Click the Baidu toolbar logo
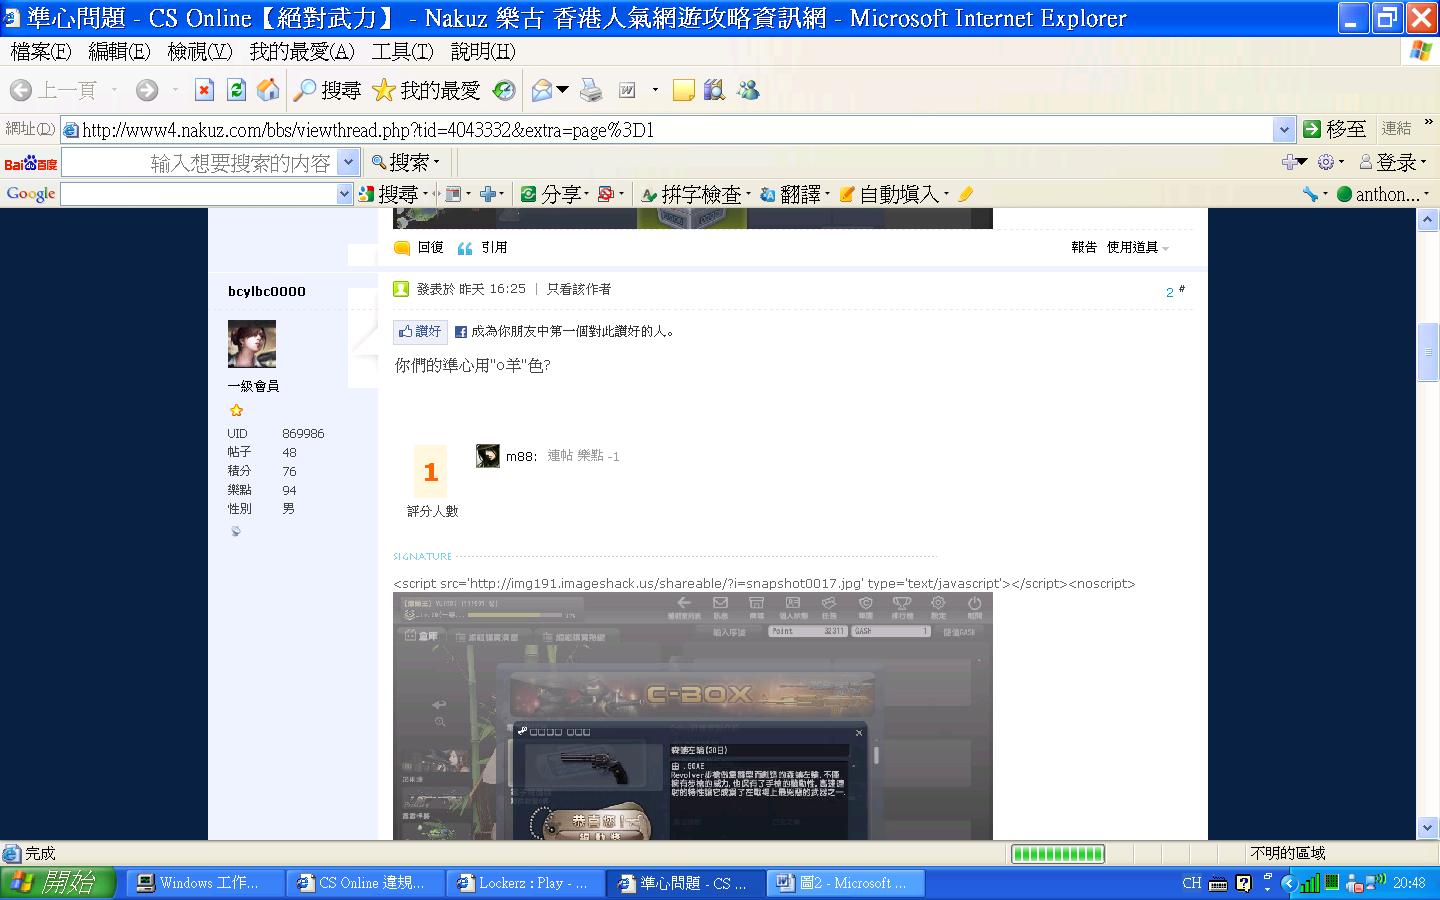 [31, 163]
